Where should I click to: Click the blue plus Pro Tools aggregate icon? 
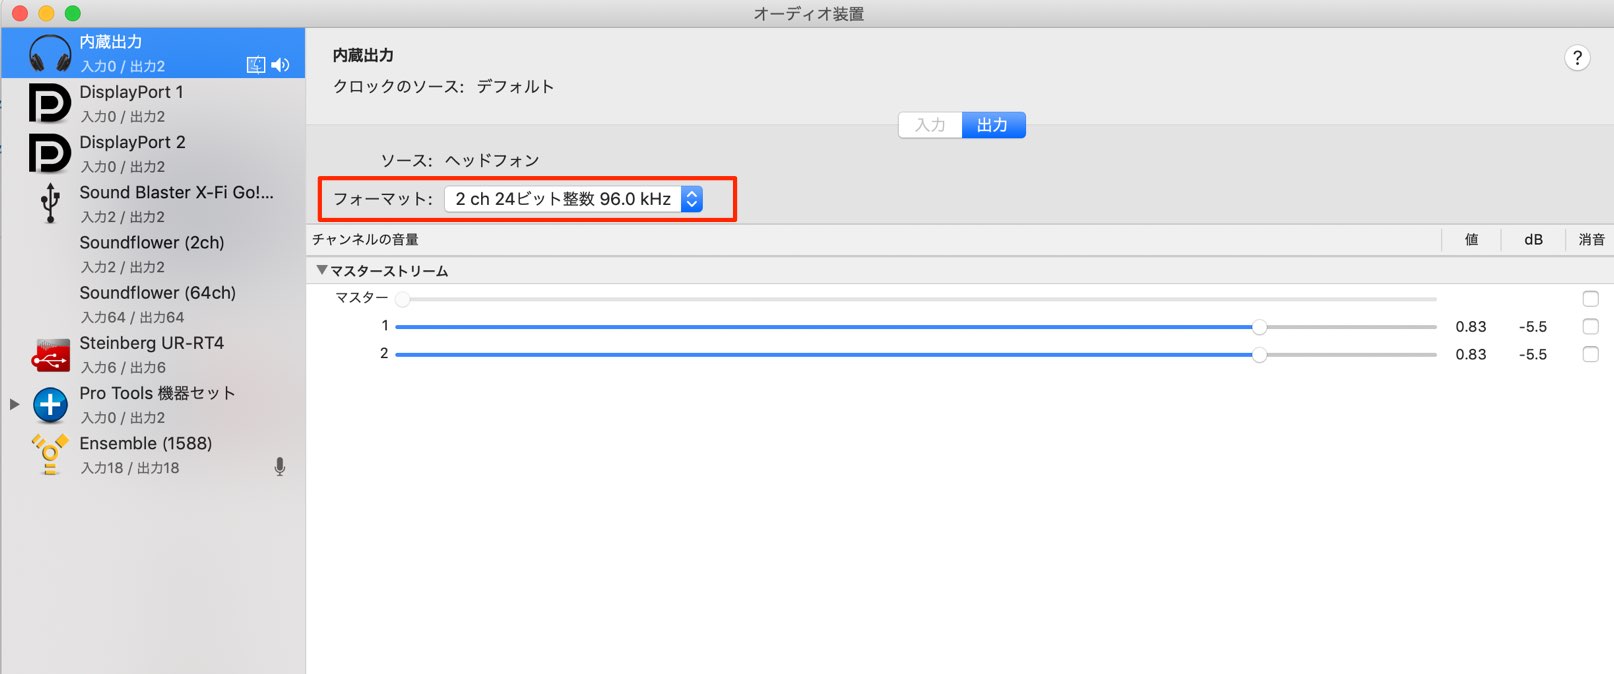point(50,404)
